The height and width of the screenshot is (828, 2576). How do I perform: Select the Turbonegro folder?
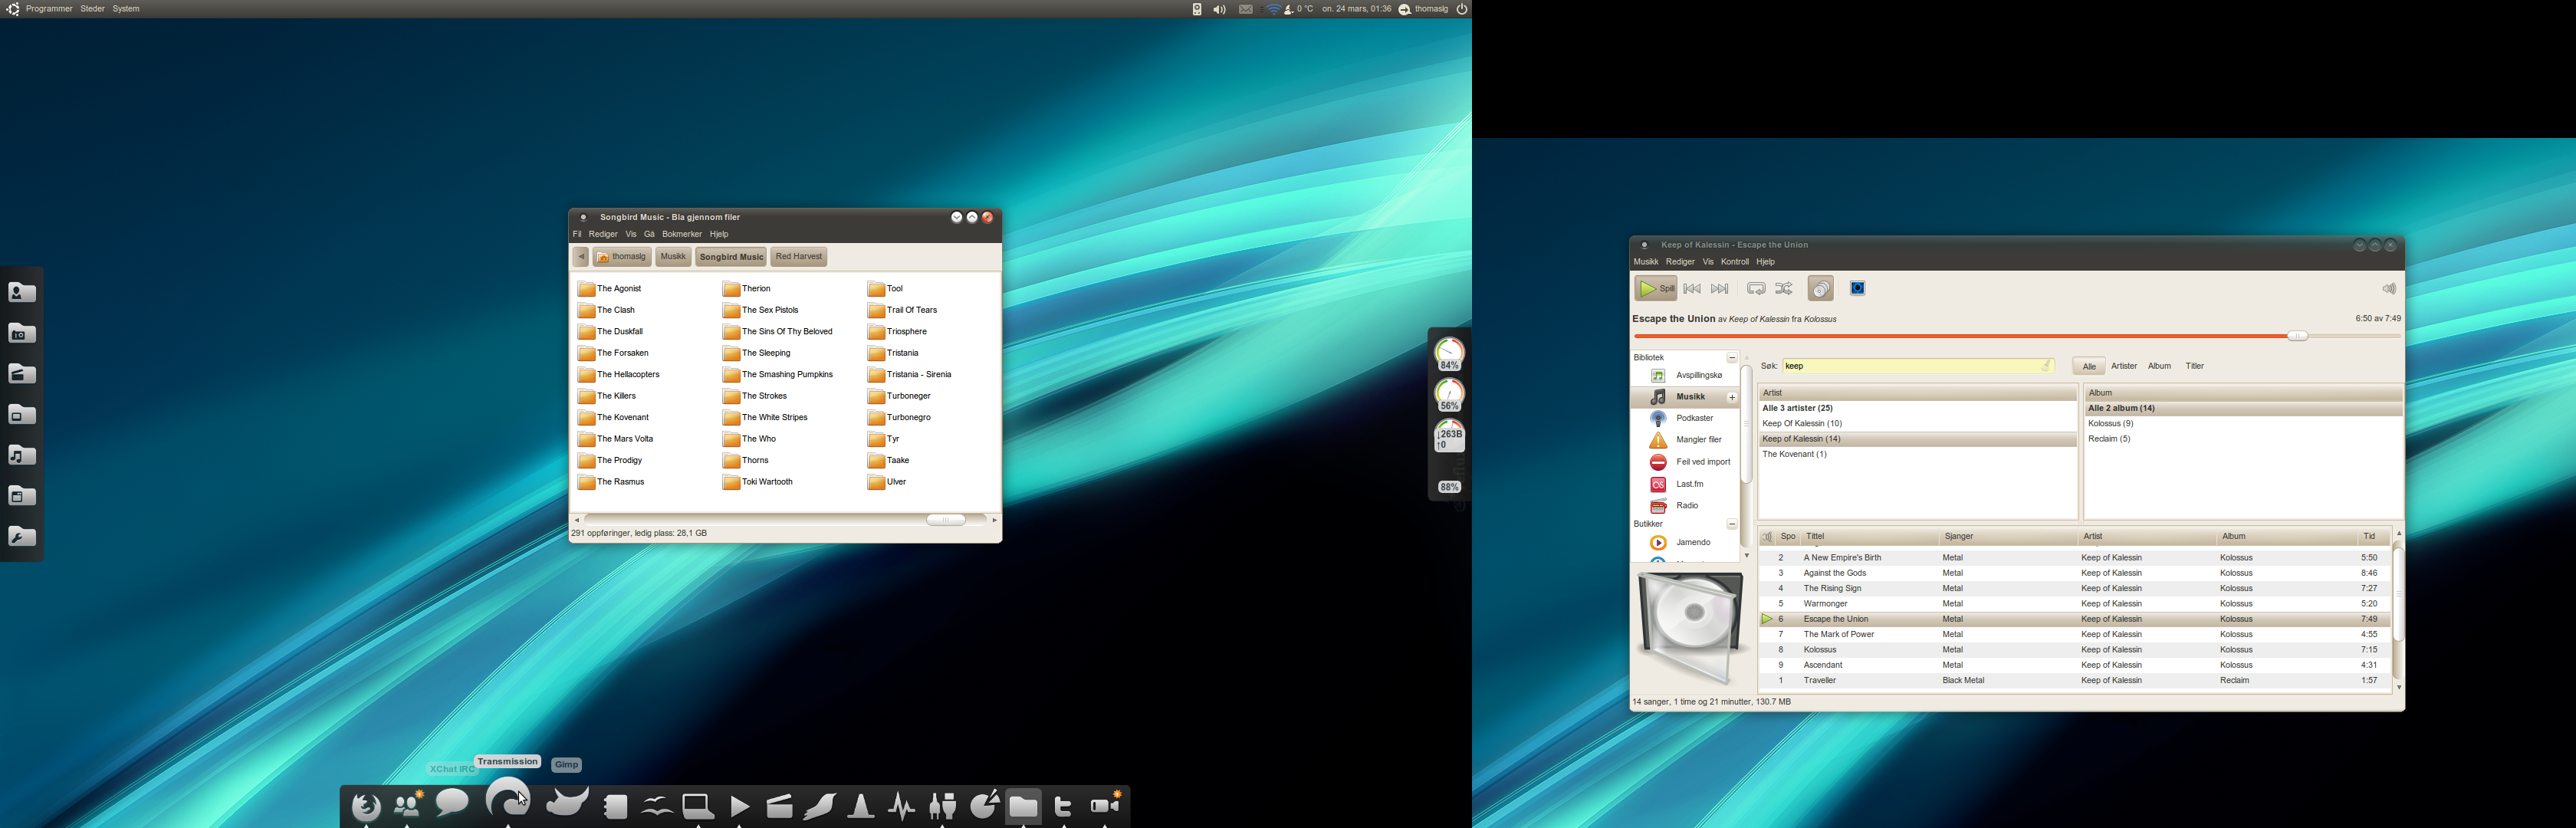pyautogui.click(x=900, y=418)
